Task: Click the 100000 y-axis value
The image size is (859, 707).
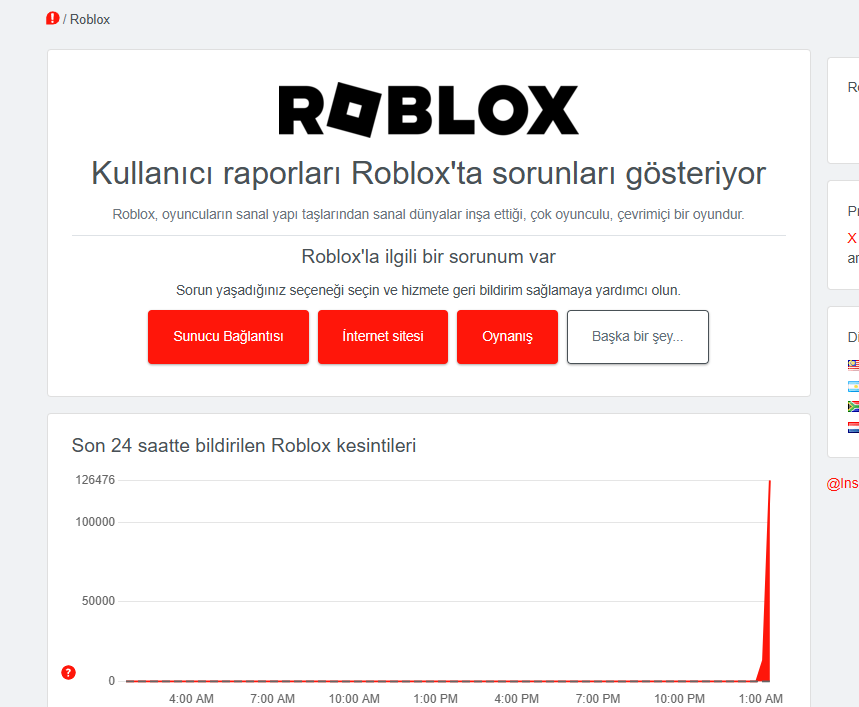Action: tap(95, 522)
